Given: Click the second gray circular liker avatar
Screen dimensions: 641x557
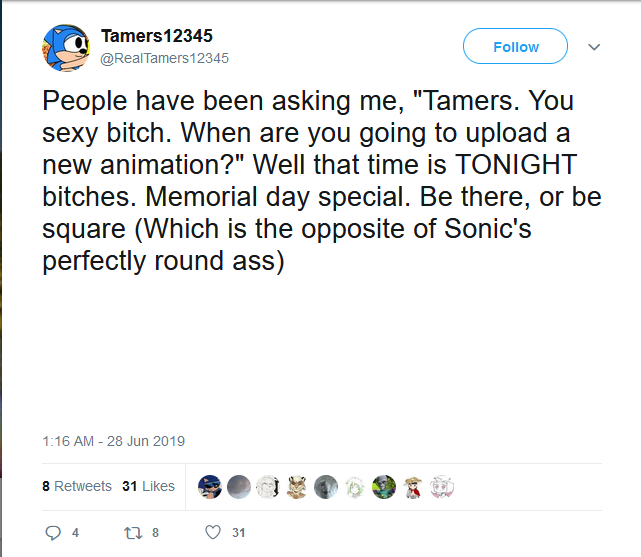Looking at the screenshot, I should coord(239,487).
